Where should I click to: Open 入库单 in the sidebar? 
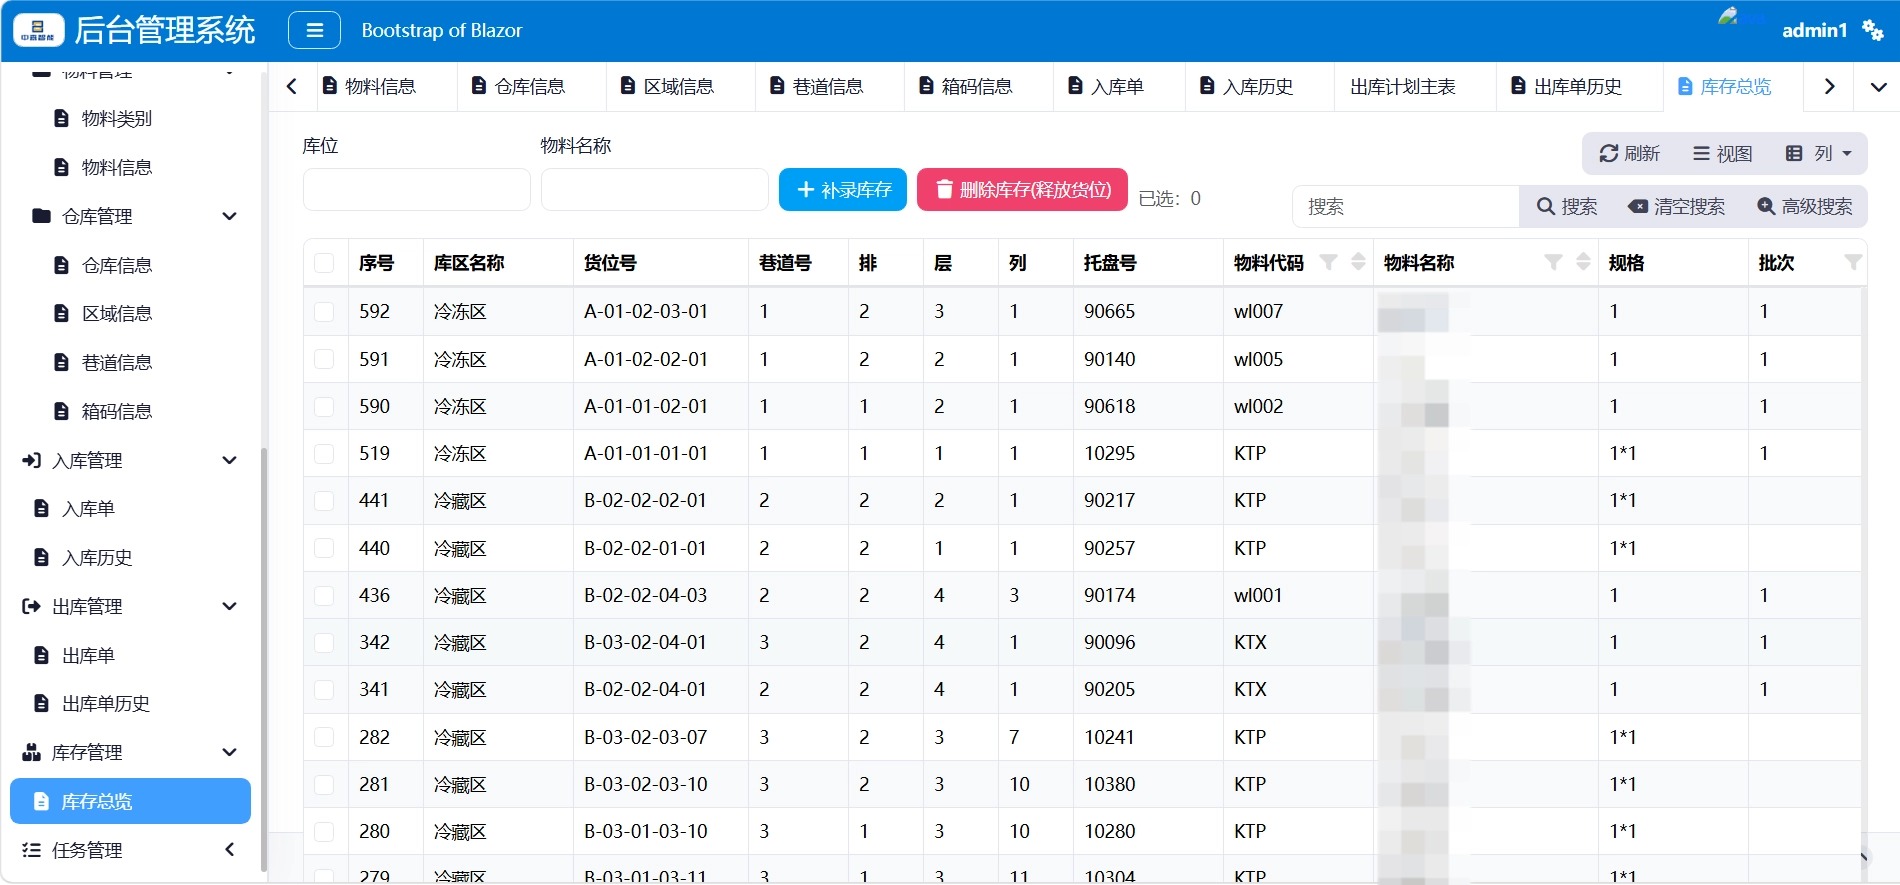[88, 509]
